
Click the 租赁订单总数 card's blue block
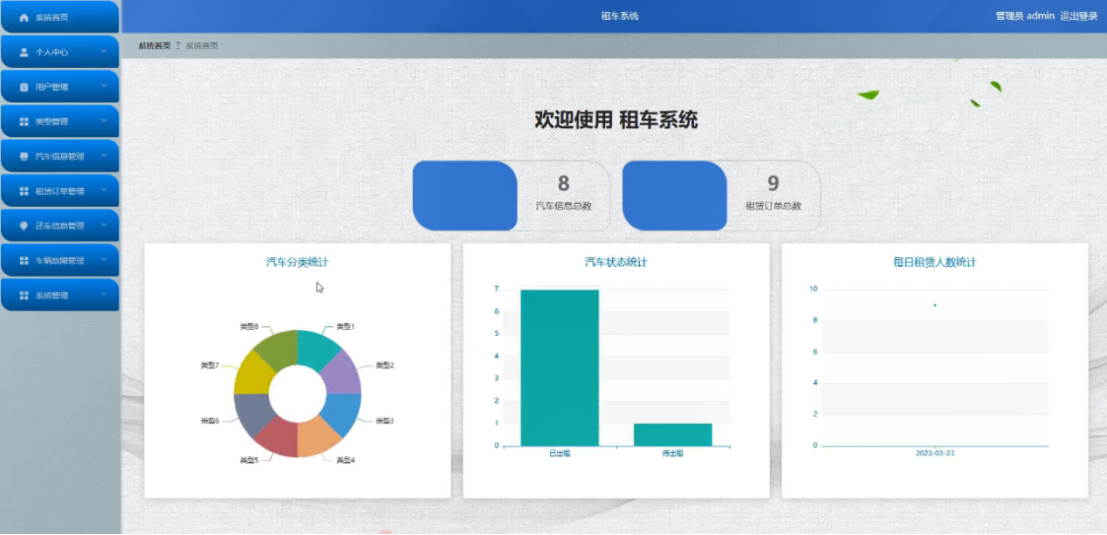[x=675, y=196]
